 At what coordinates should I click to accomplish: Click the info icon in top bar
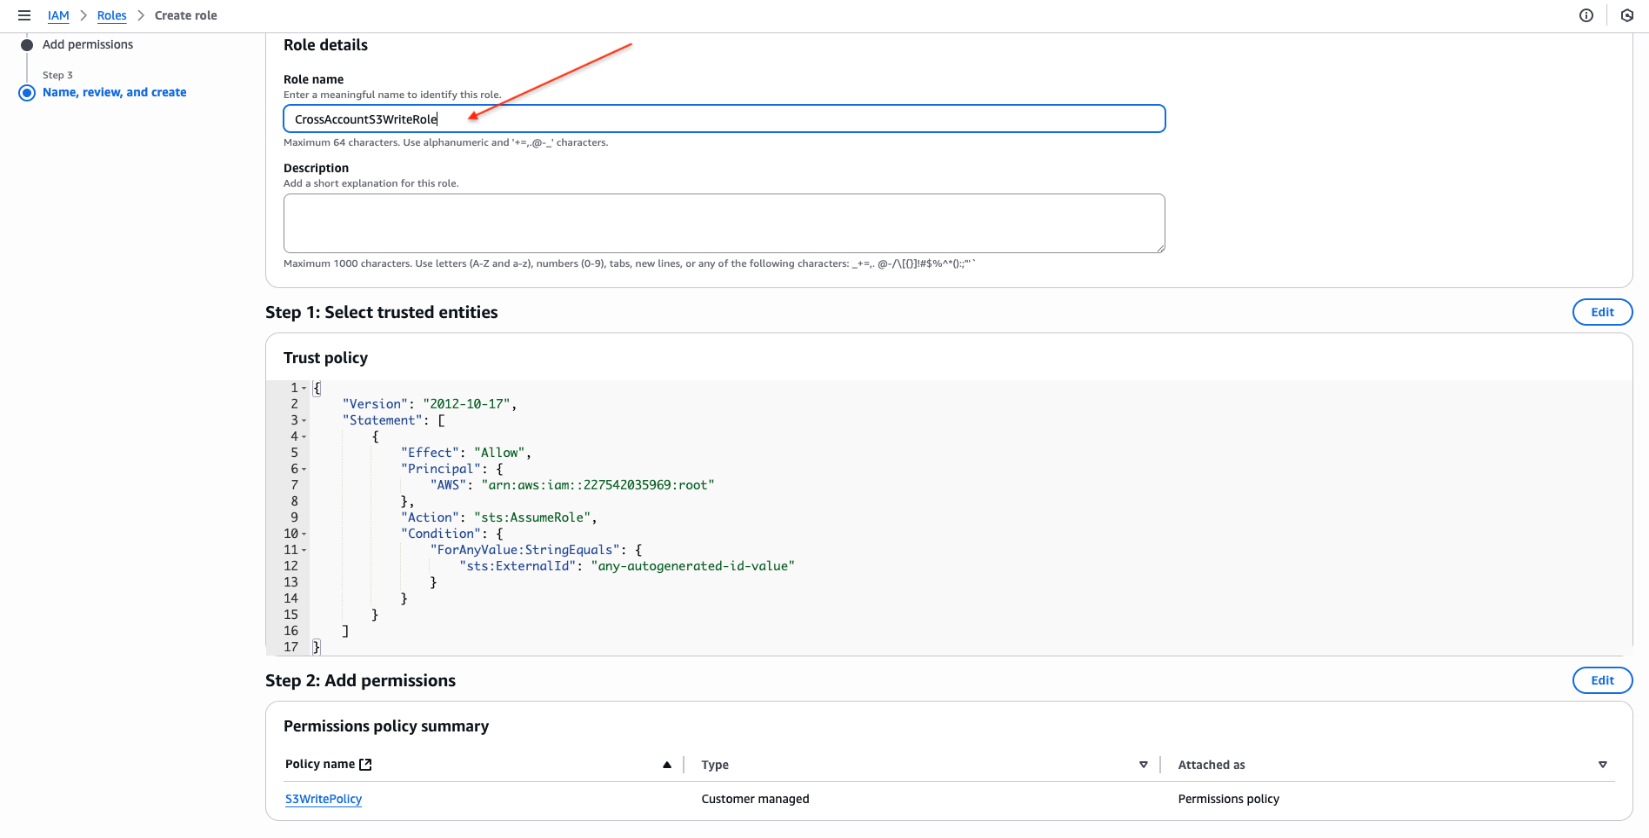[1586, 15]
